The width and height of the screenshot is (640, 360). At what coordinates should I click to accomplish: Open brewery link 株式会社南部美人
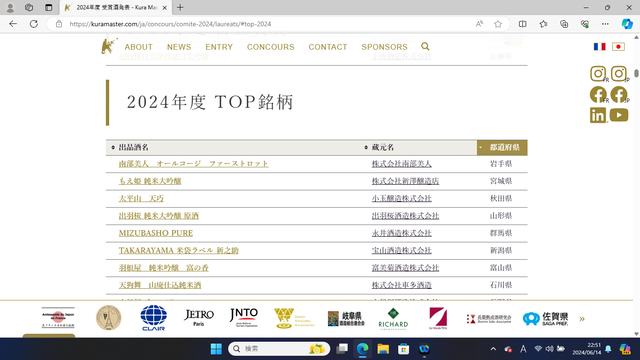401,164
